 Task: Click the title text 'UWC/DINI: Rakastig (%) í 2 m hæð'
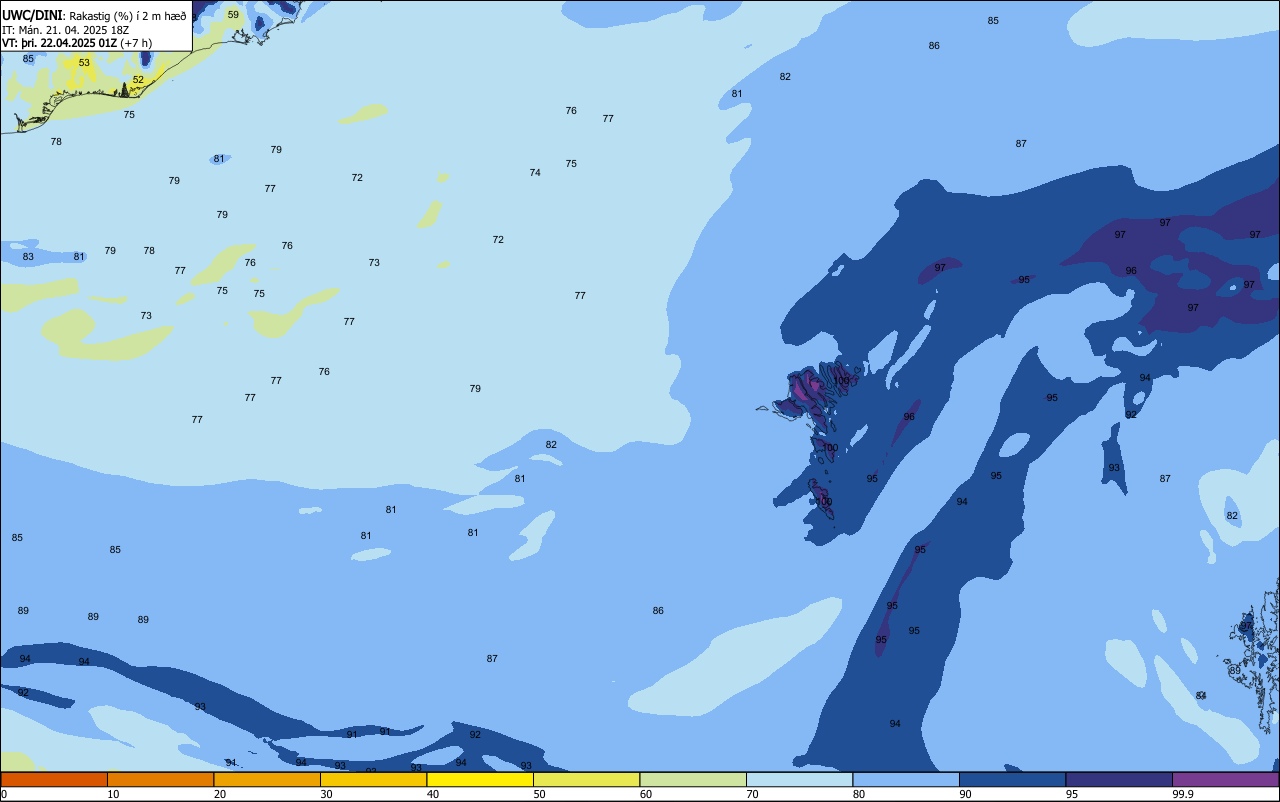94,15
